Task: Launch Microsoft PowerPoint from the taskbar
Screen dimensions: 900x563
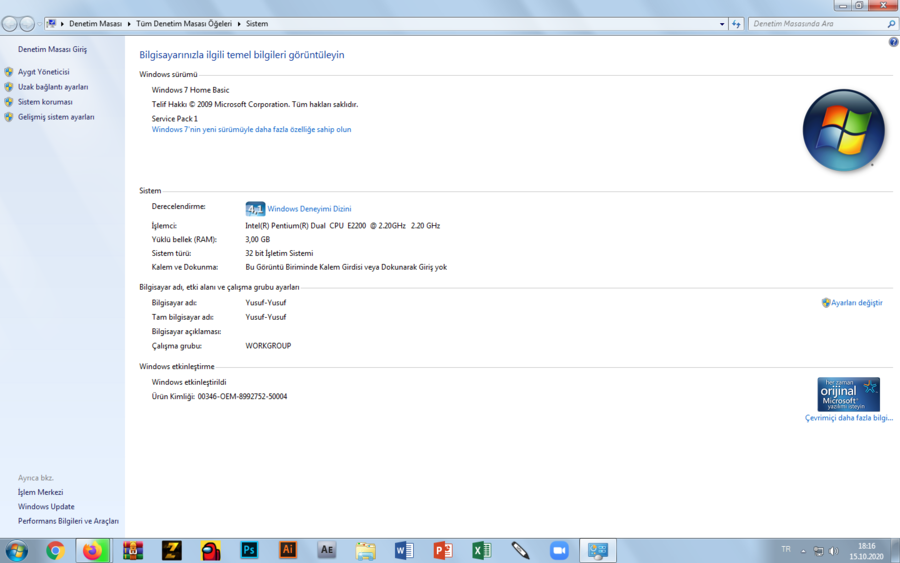Action: point(443,551)
